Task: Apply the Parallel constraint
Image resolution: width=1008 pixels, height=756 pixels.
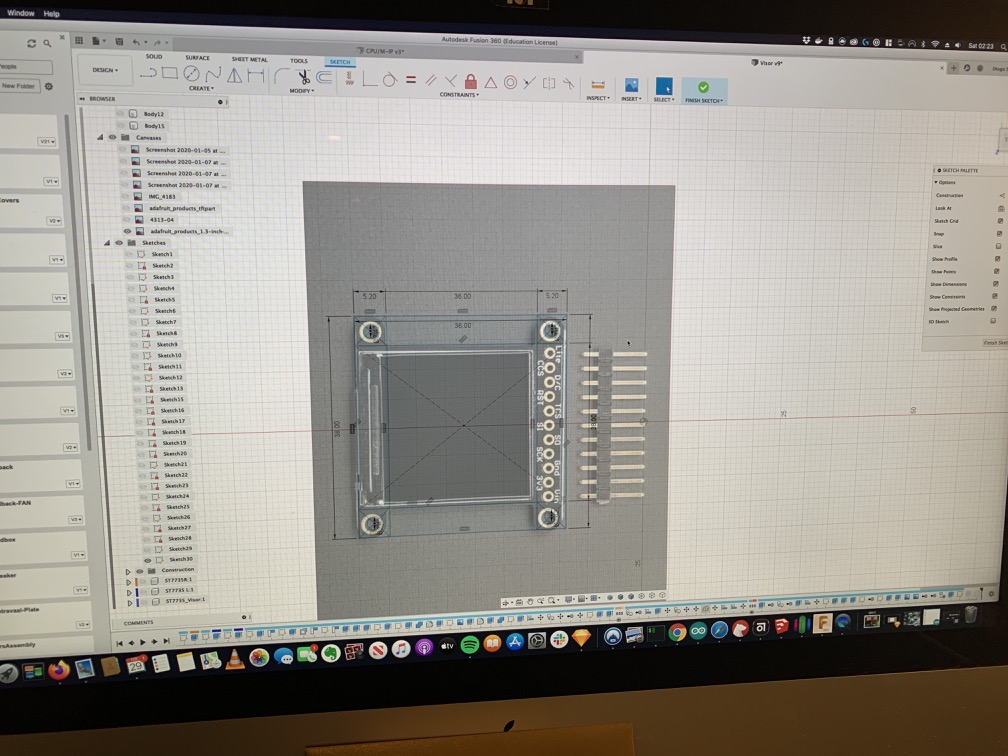Action: 431,80
